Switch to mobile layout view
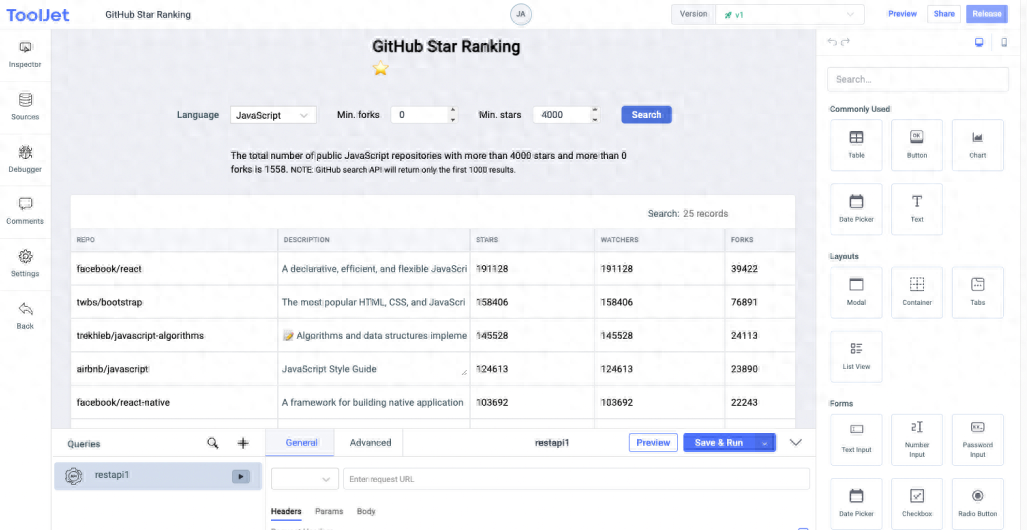The height and width of the screenshot is (530, 1027). [1003, 43]
